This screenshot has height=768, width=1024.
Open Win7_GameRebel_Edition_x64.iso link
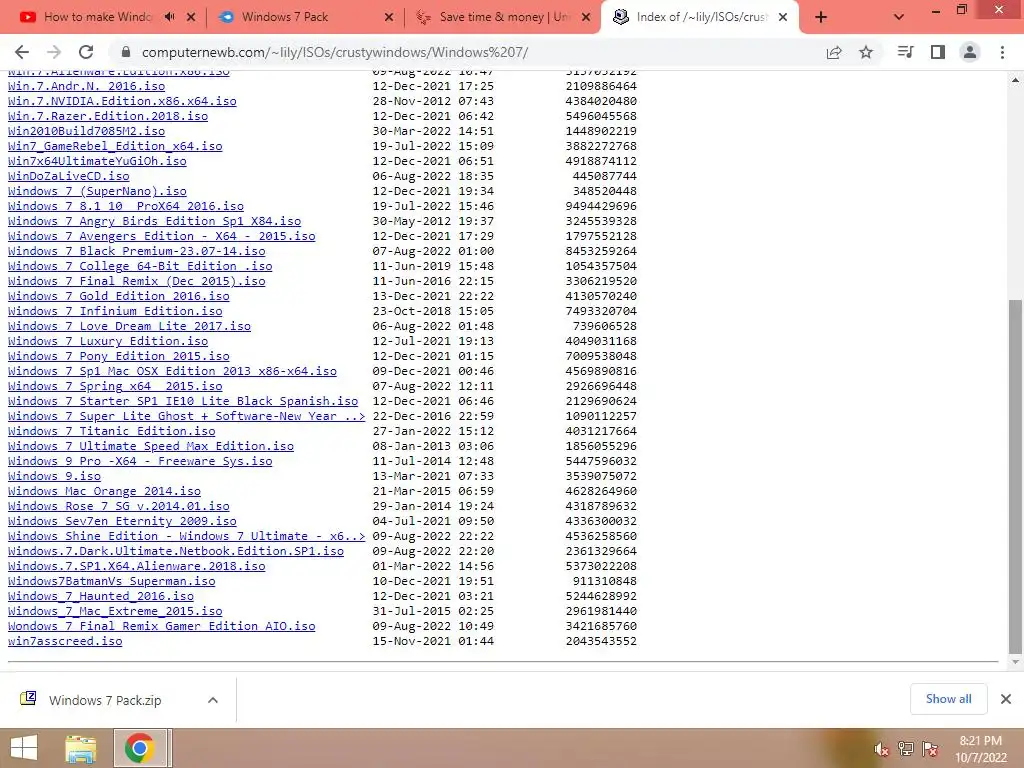[115, 146]
